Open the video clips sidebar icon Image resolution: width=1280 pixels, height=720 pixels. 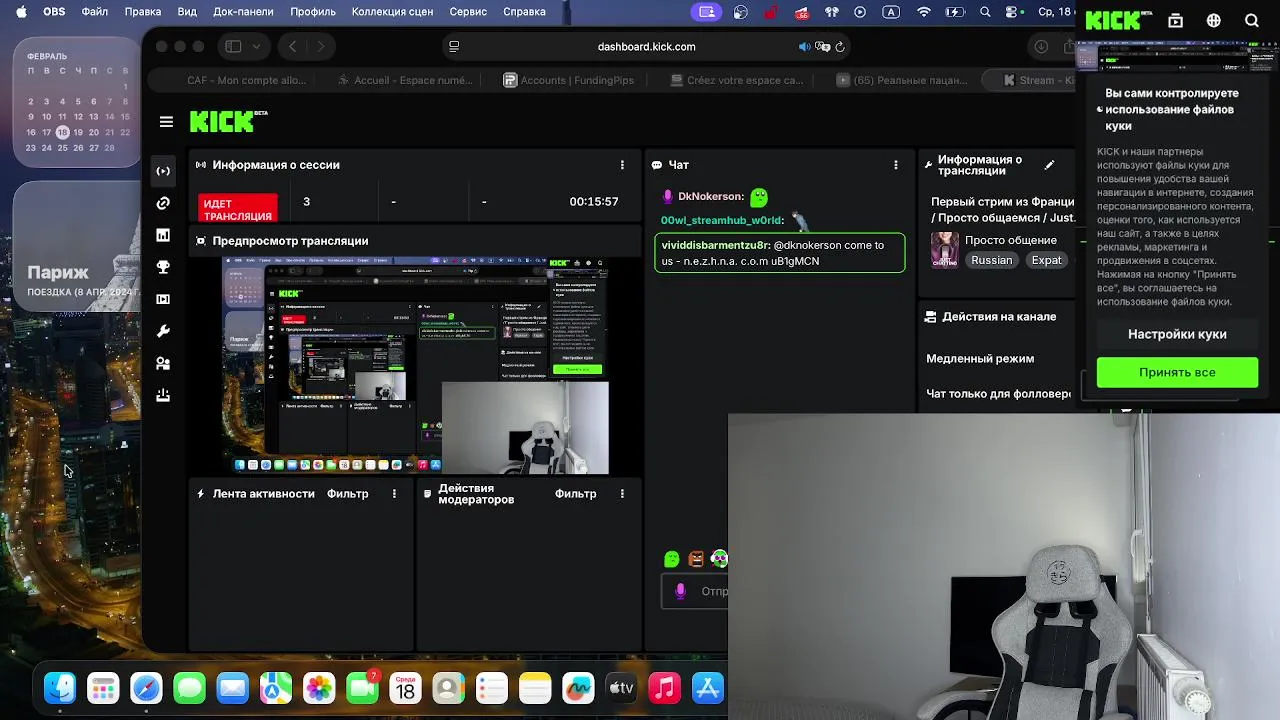pos(163,299)
